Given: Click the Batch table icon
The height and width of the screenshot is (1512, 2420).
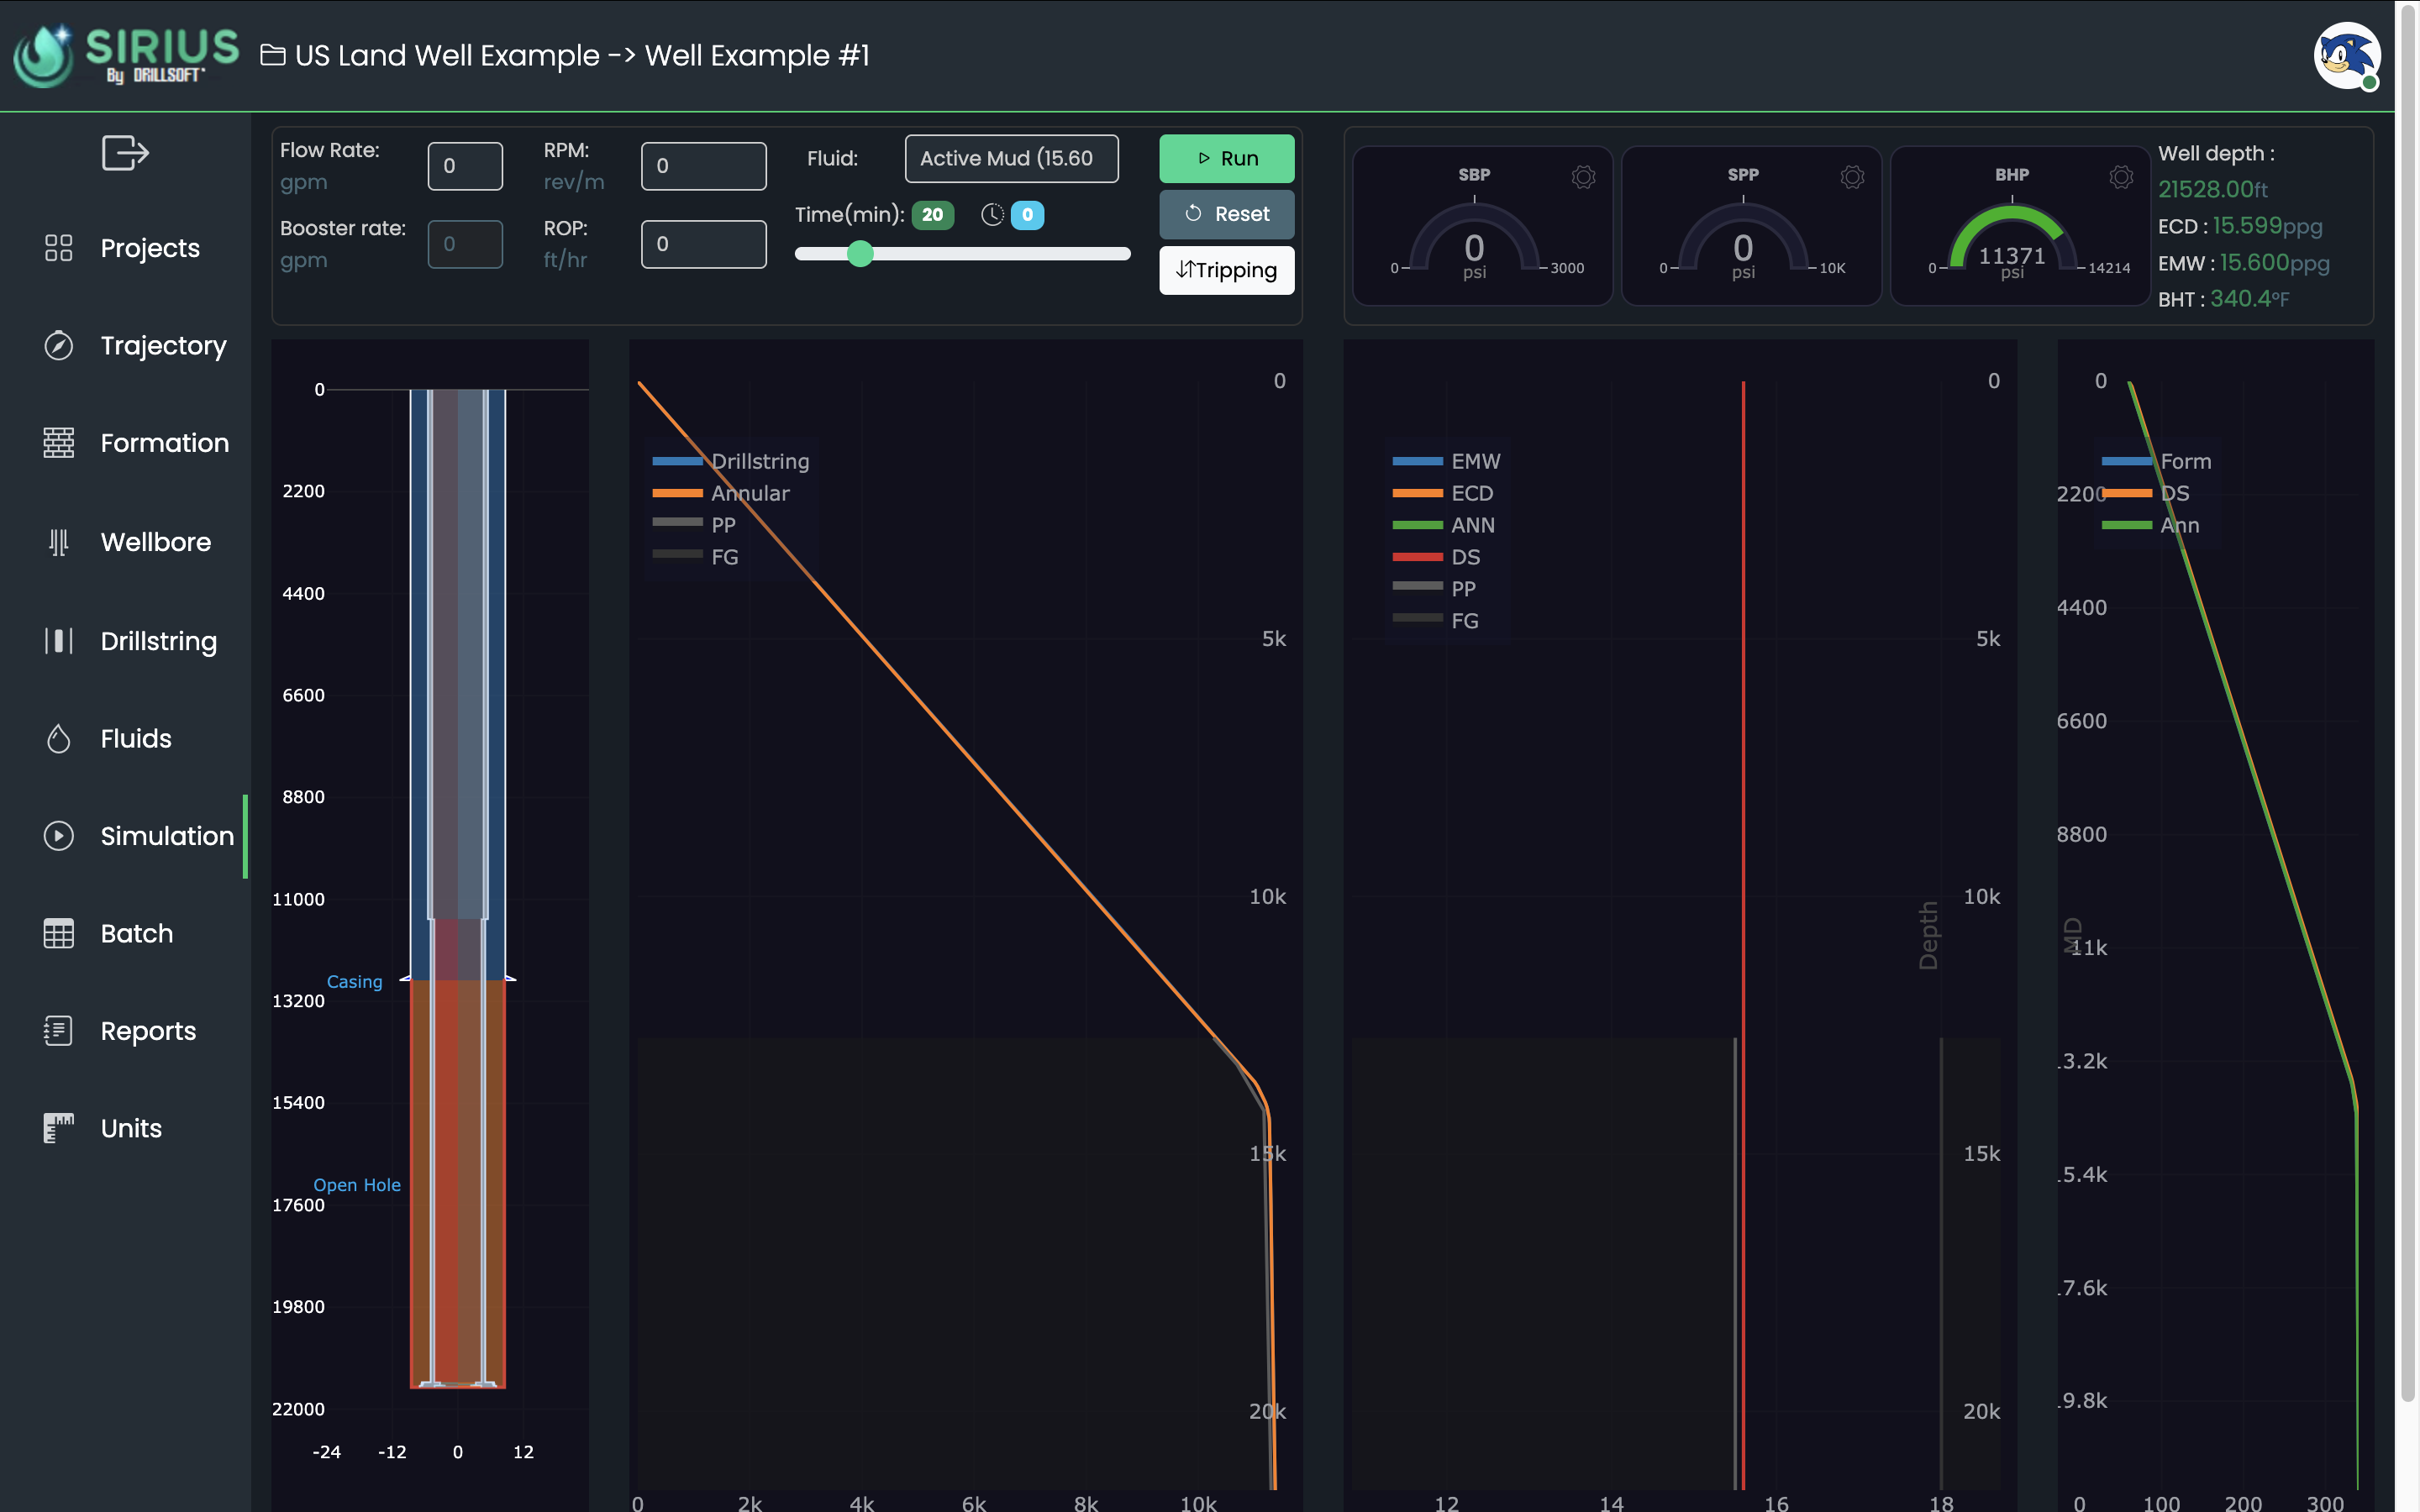Looking at the screenshot, I should 59,933.
